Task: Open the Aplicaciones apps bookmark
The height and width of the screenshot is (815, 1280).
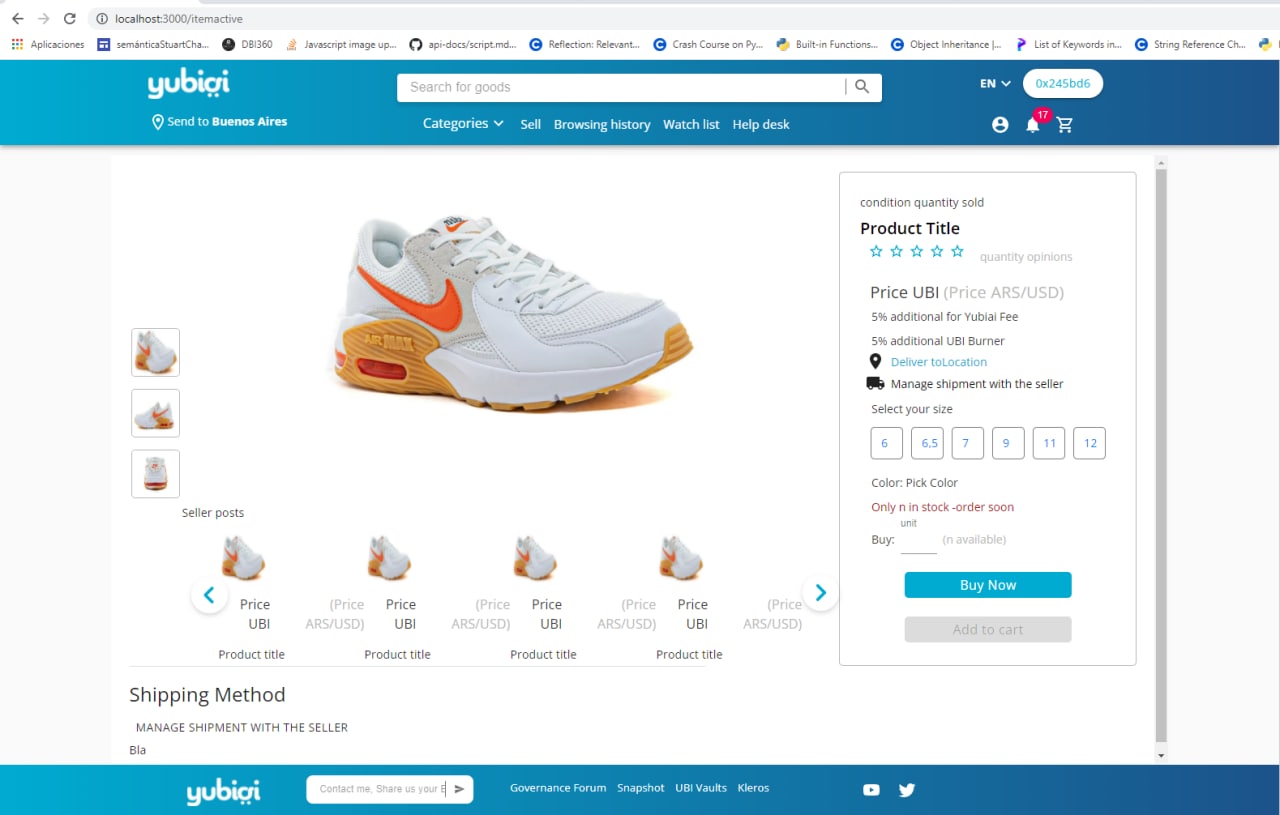Action: (48, 44)
